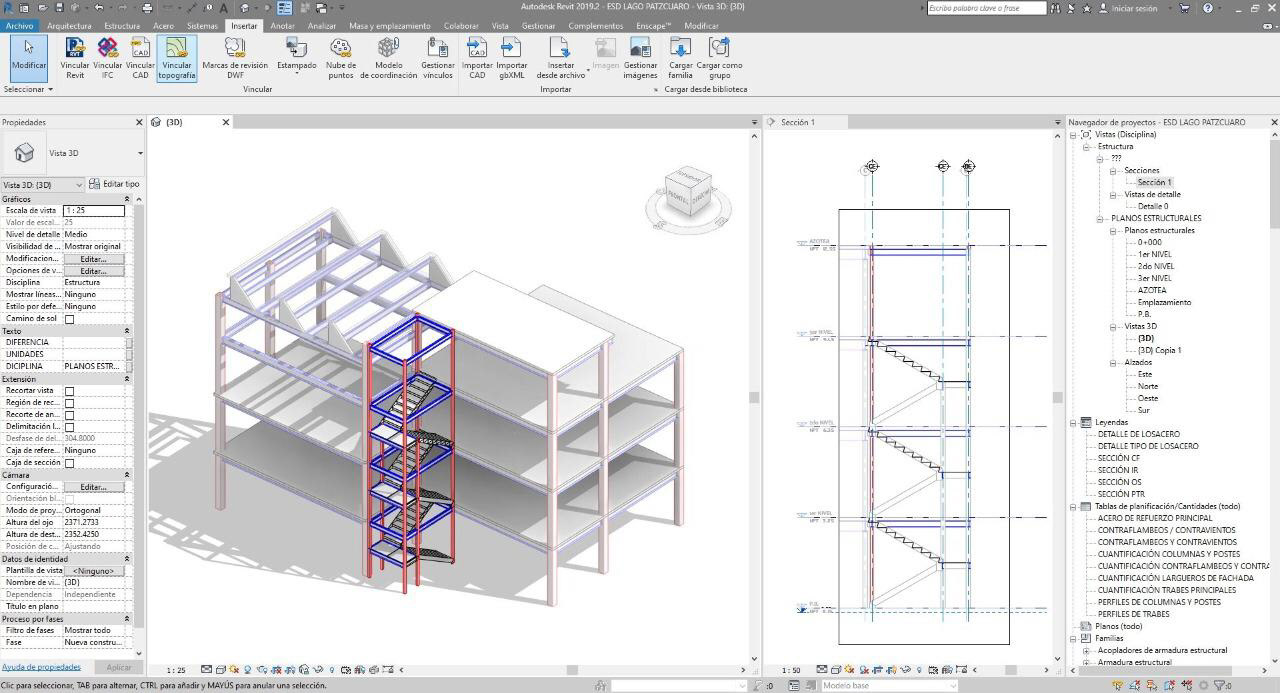Activate the Sección 1 view tab
Screen dimensions: 1280x693
[797, 122]
